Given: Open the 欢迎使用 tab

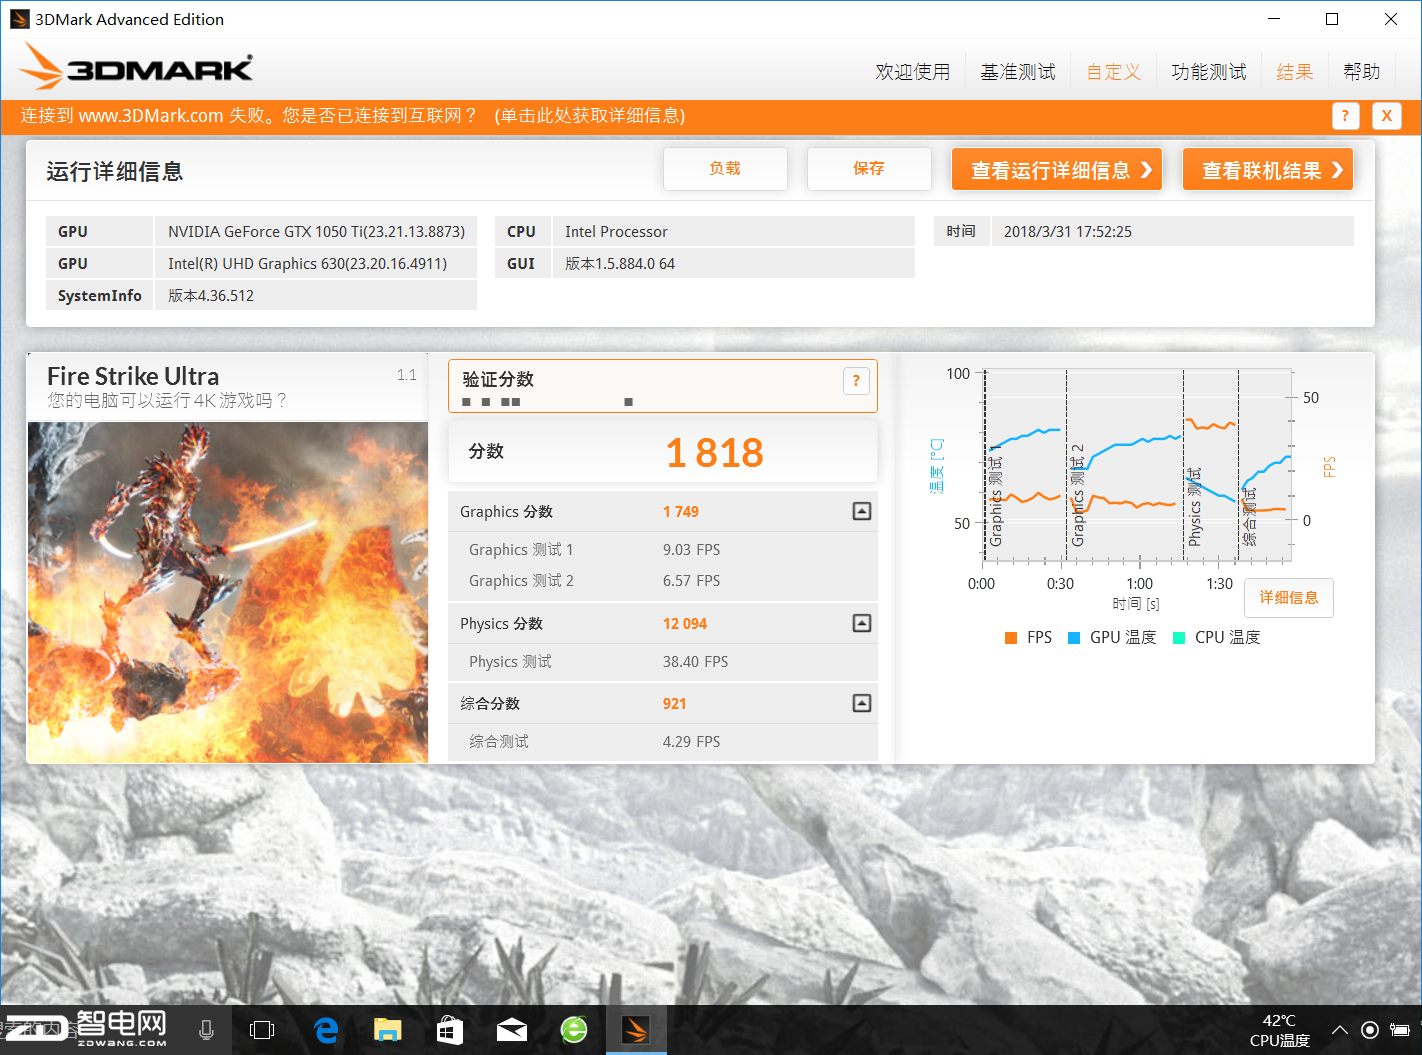Looking at the screenshot, I should (913, 72).
